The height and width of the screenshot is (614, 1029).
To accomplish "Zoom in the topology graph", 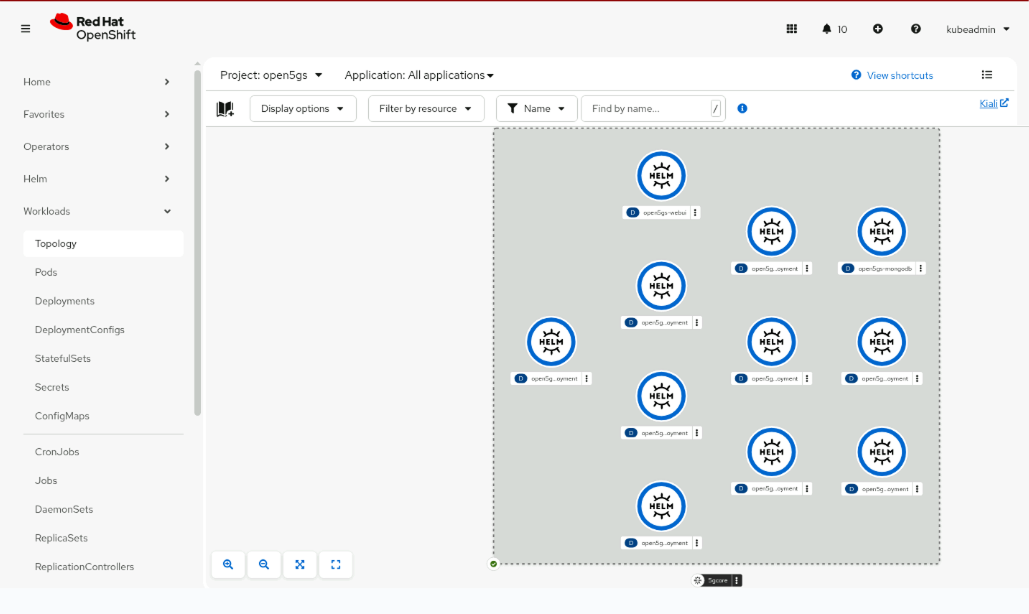I will pos(228,565).
